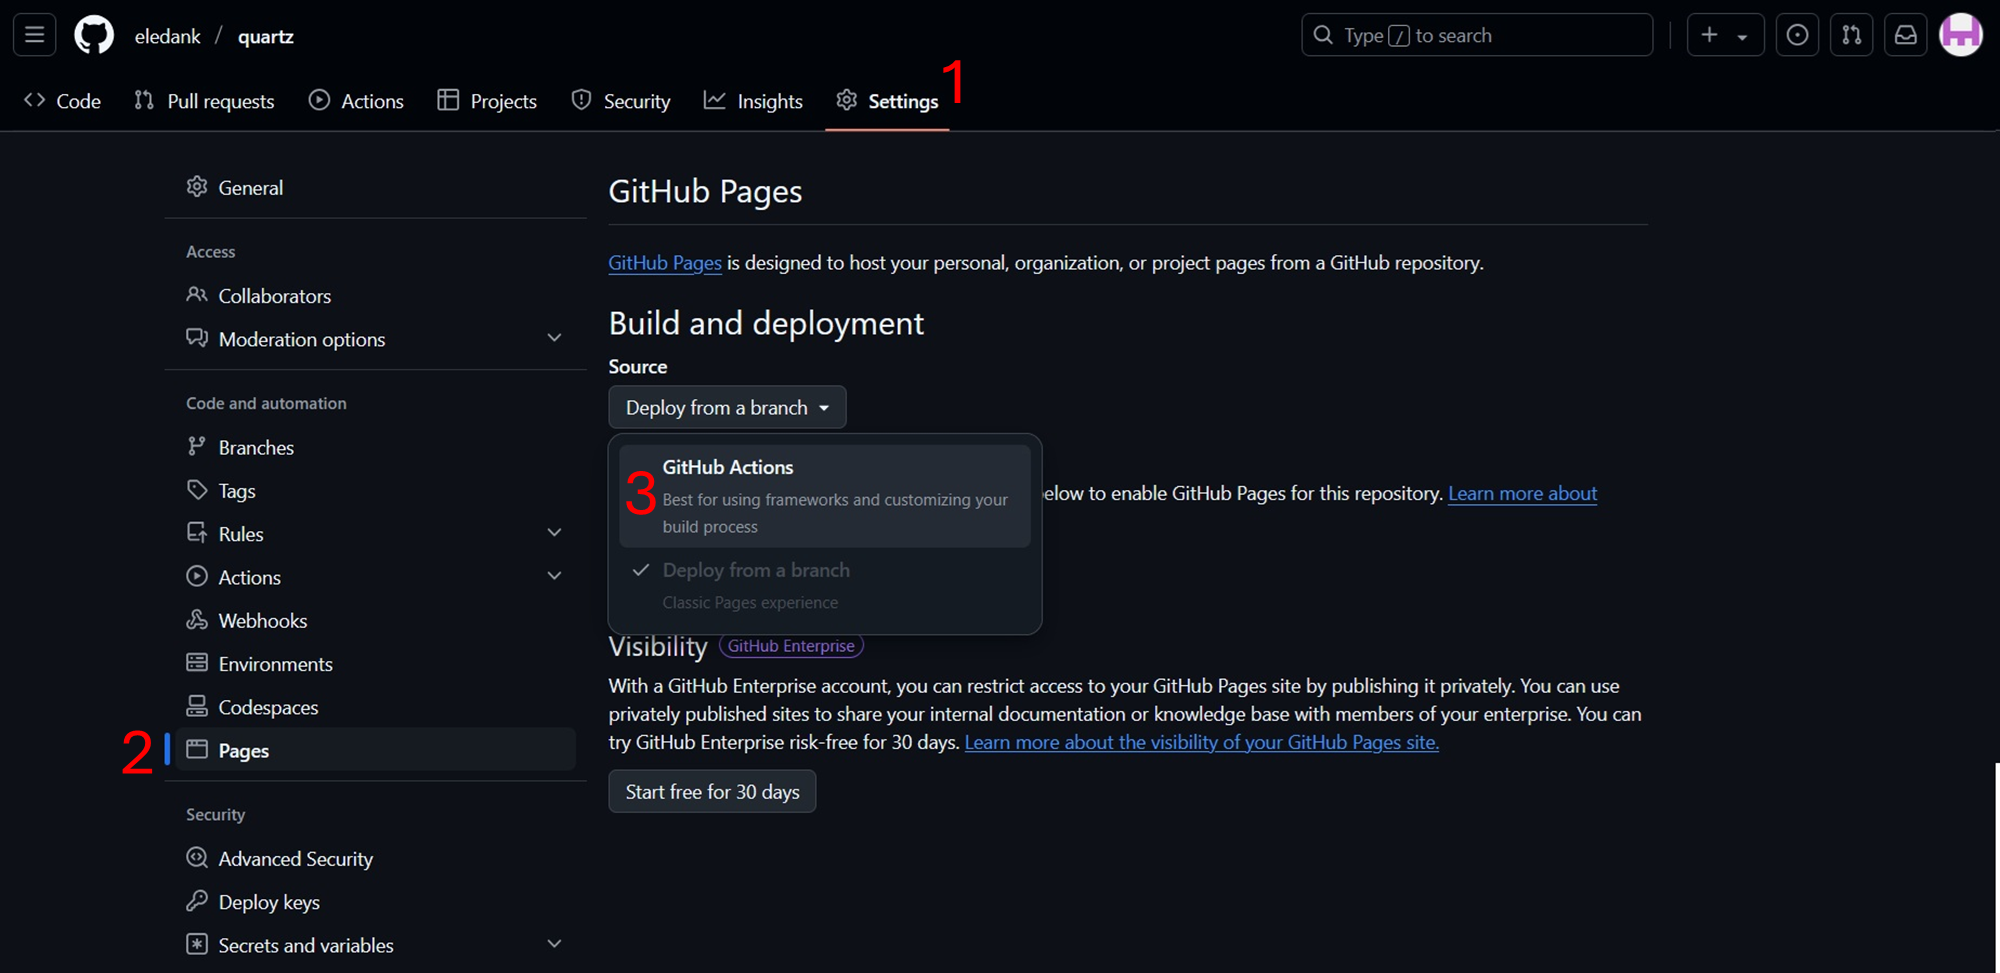Open visibility of GitHub Pages site link
Viewport: 2000px width, 973px height.
click(x=1201, y=742)
